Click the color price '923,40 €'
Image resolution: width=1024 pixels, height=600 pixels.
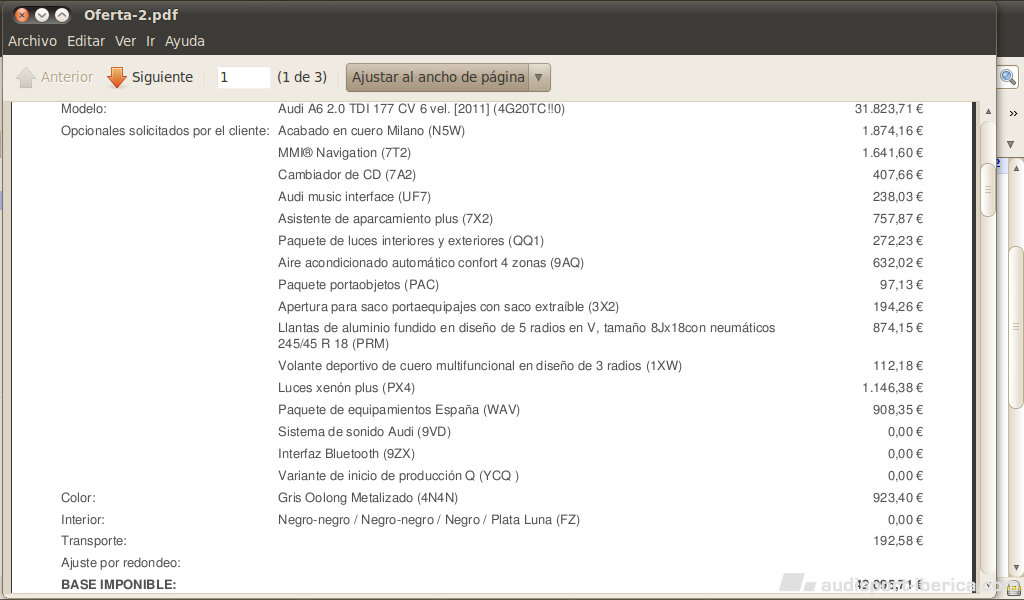(x=898, y=498)
